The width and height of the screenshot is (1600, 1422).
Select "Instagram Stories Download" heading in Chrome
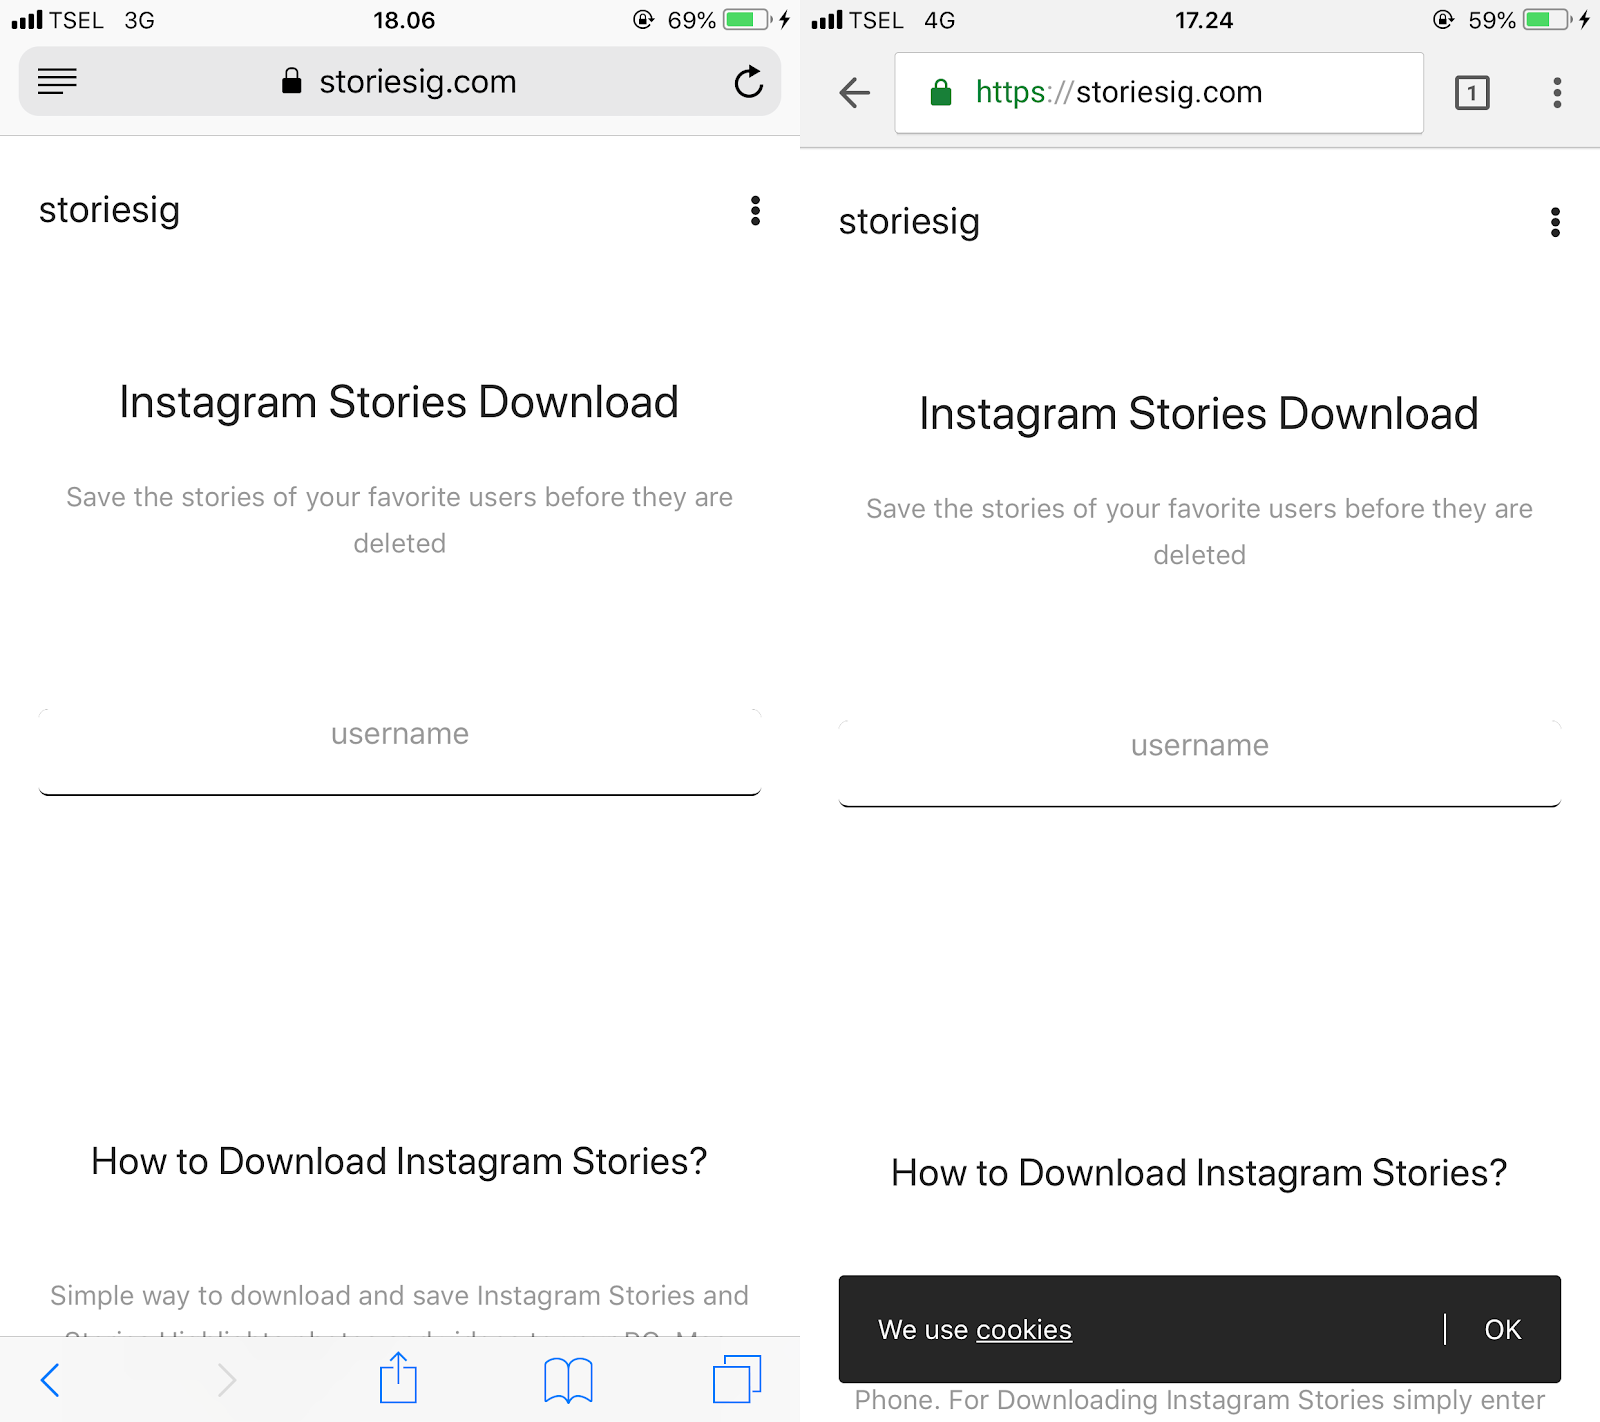pos(1199,415)
